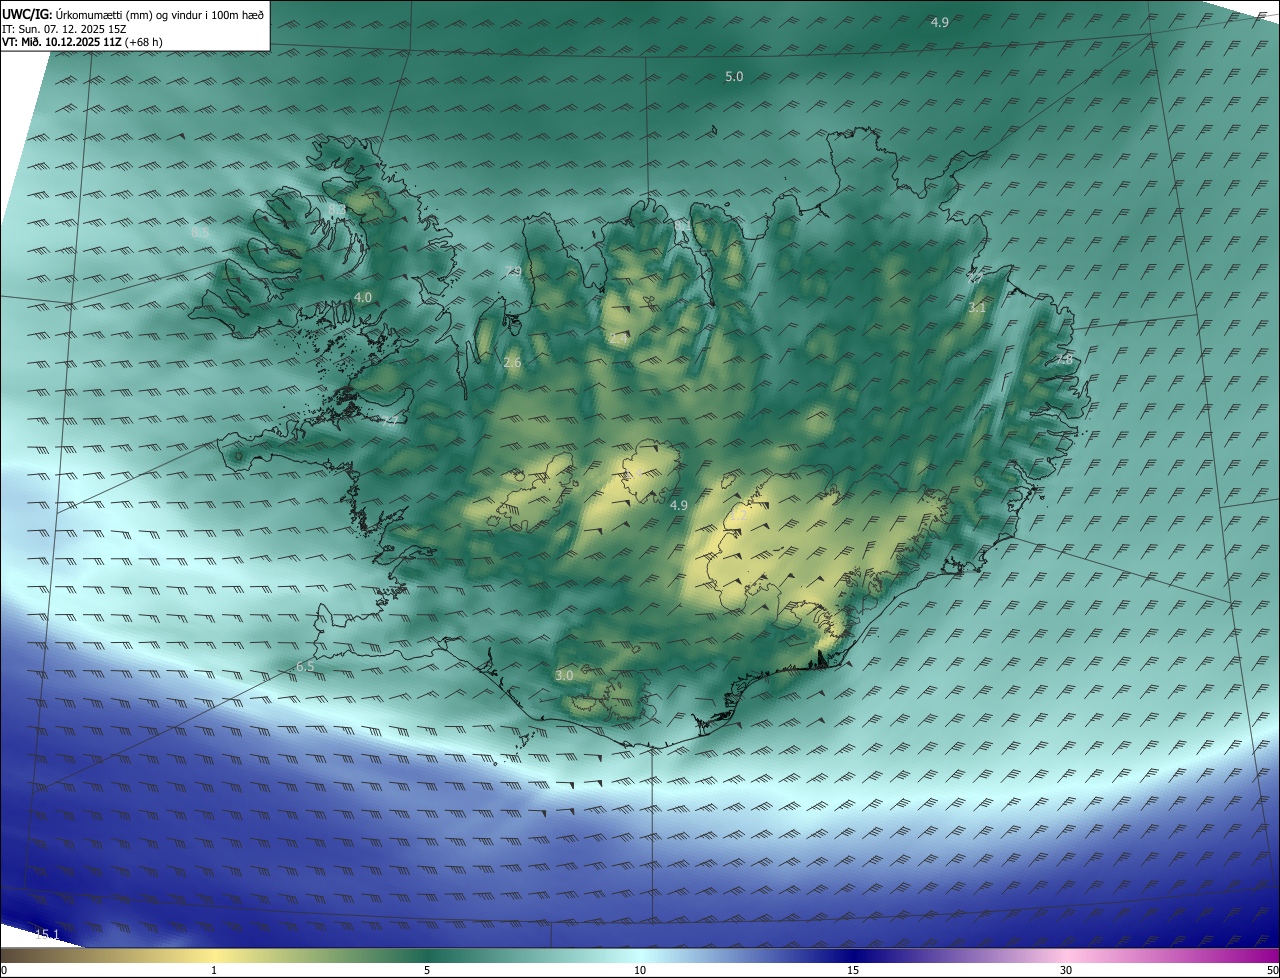Click the 50 label on the color scale
The image size is (1280, 978).
click(x=1272, y=970)
